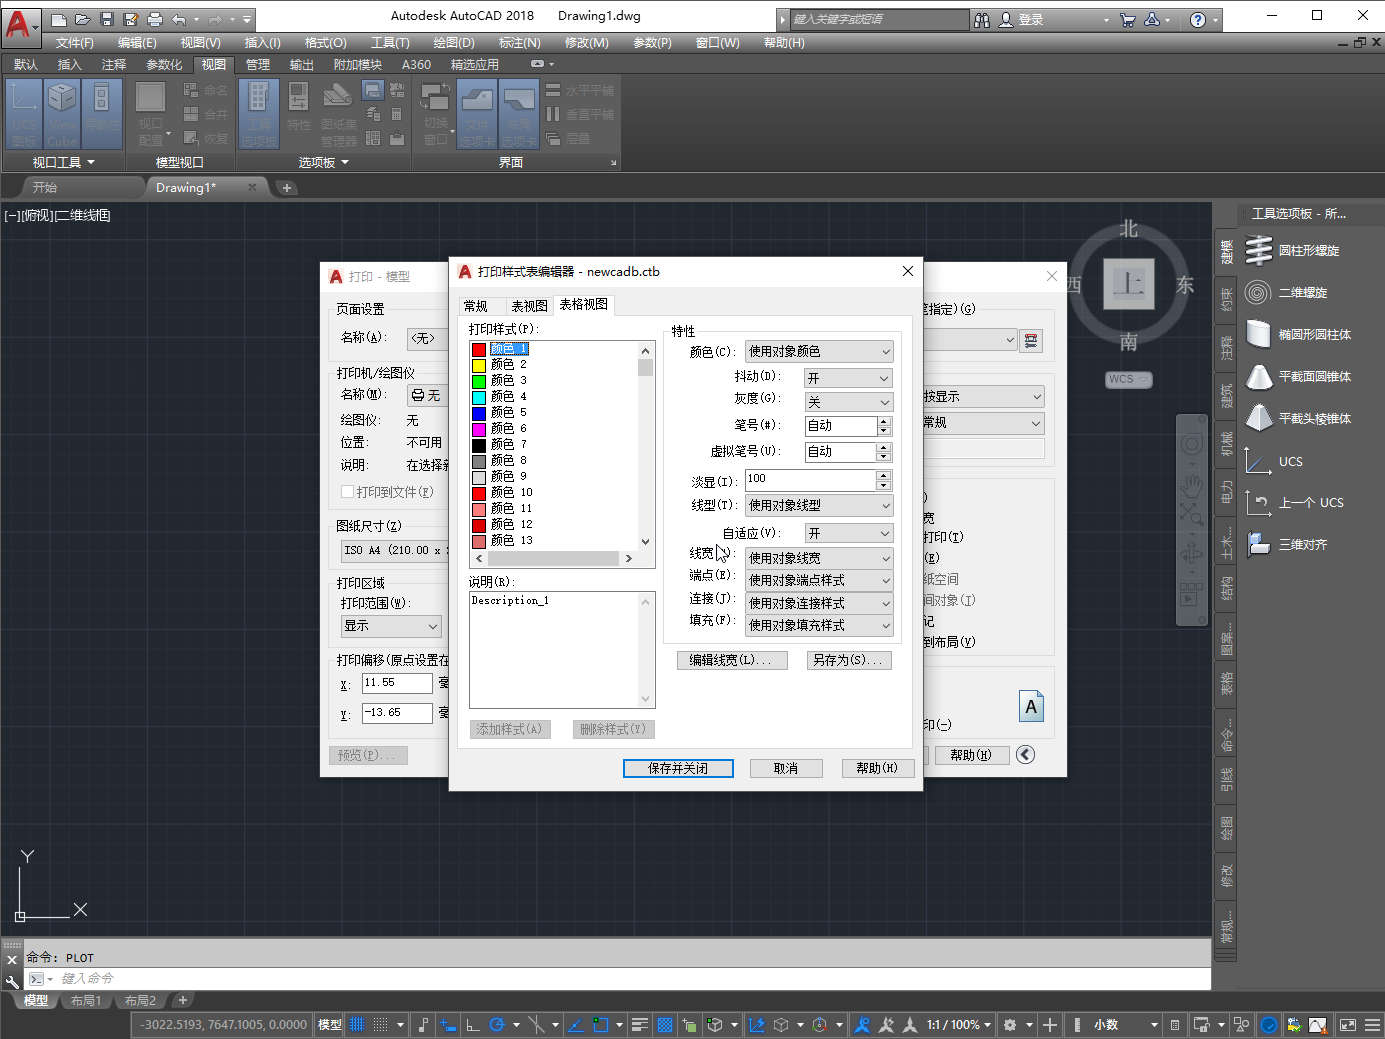Switch to the 布局1 layout tab
Screen dimensions: 1385x1039
(86, 1000)
